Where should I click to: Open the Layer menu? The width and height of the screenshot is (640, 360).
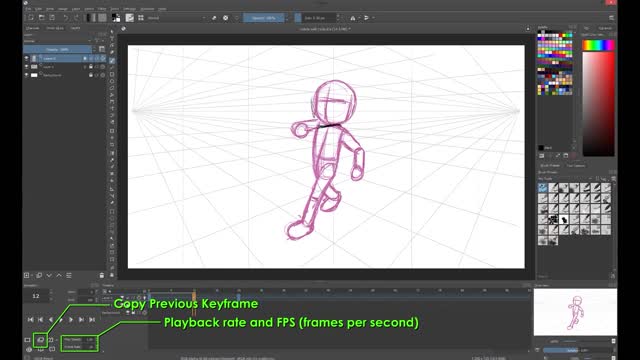click(76, 9)
